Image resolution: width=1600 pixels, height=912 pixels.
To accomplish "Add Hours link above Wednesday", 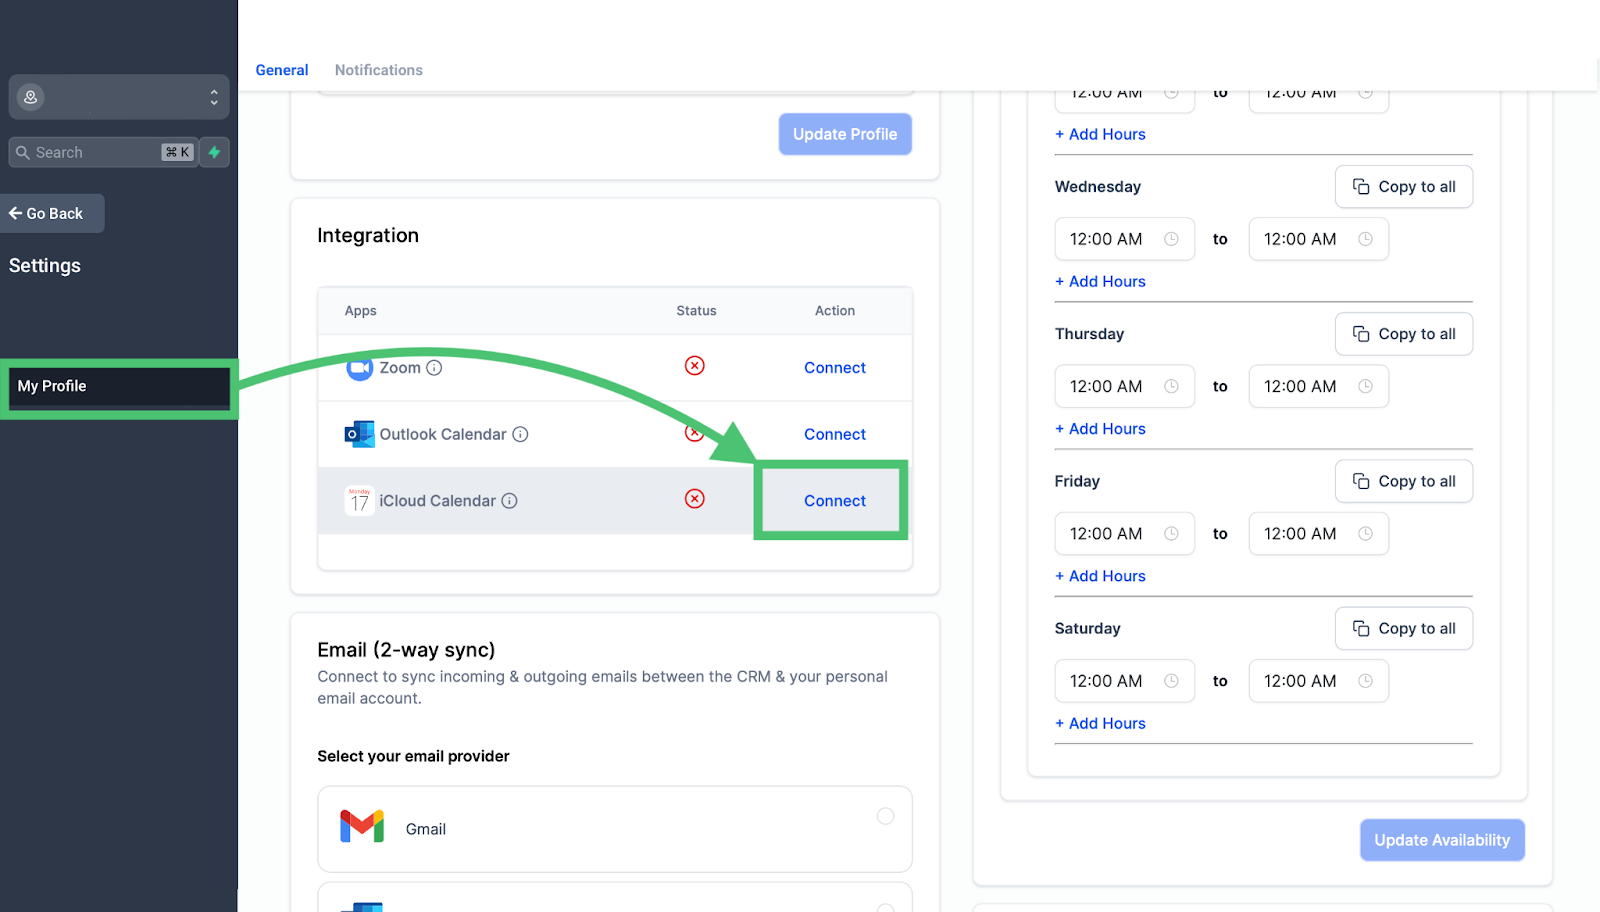I will tap(1100, 134).
